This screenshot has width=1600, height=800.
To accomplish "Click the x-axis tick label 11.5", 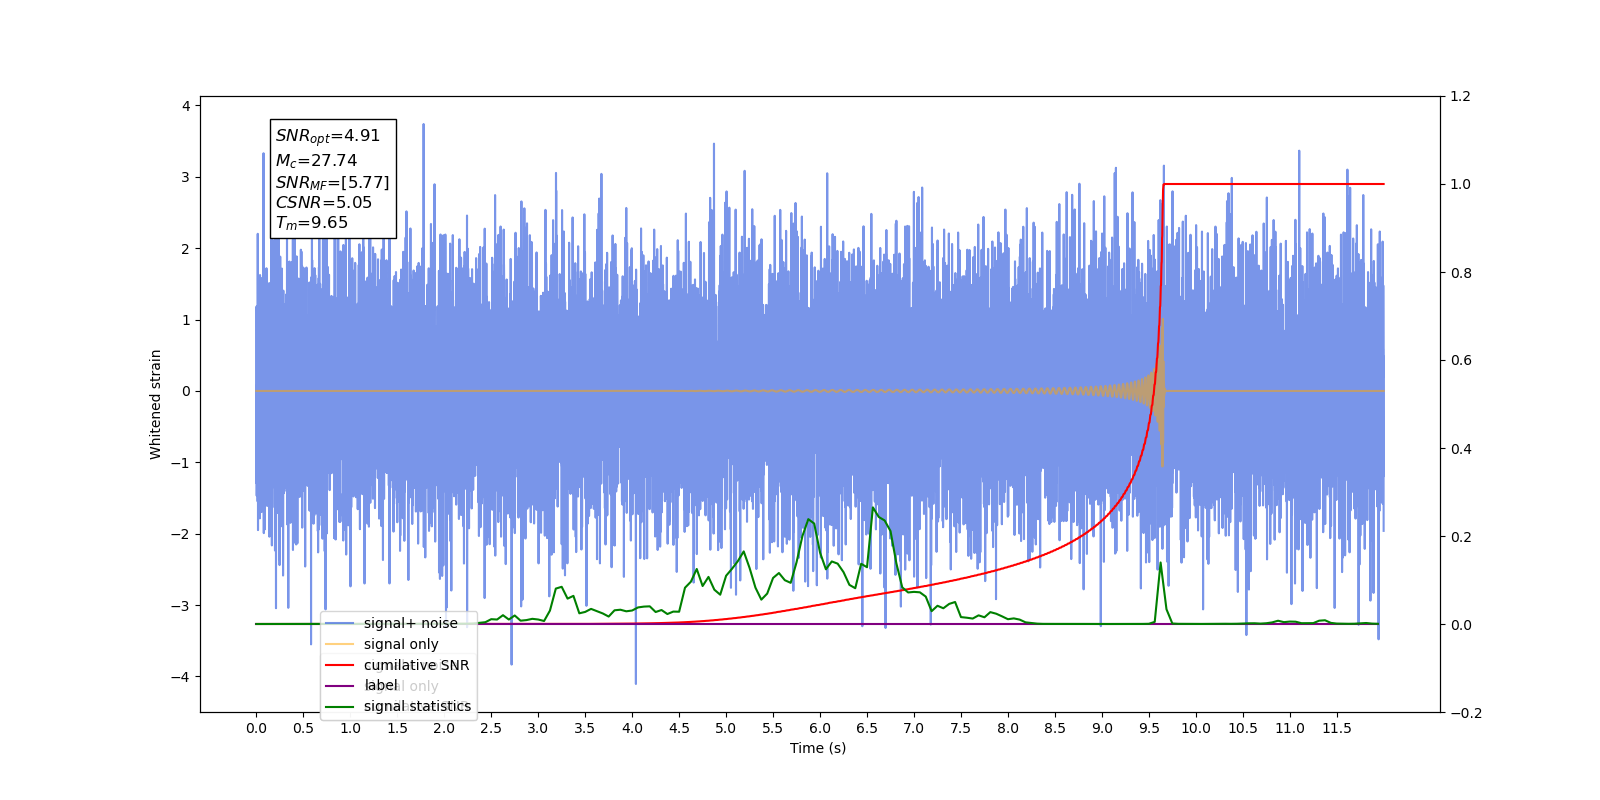I will click(1337, 728).
